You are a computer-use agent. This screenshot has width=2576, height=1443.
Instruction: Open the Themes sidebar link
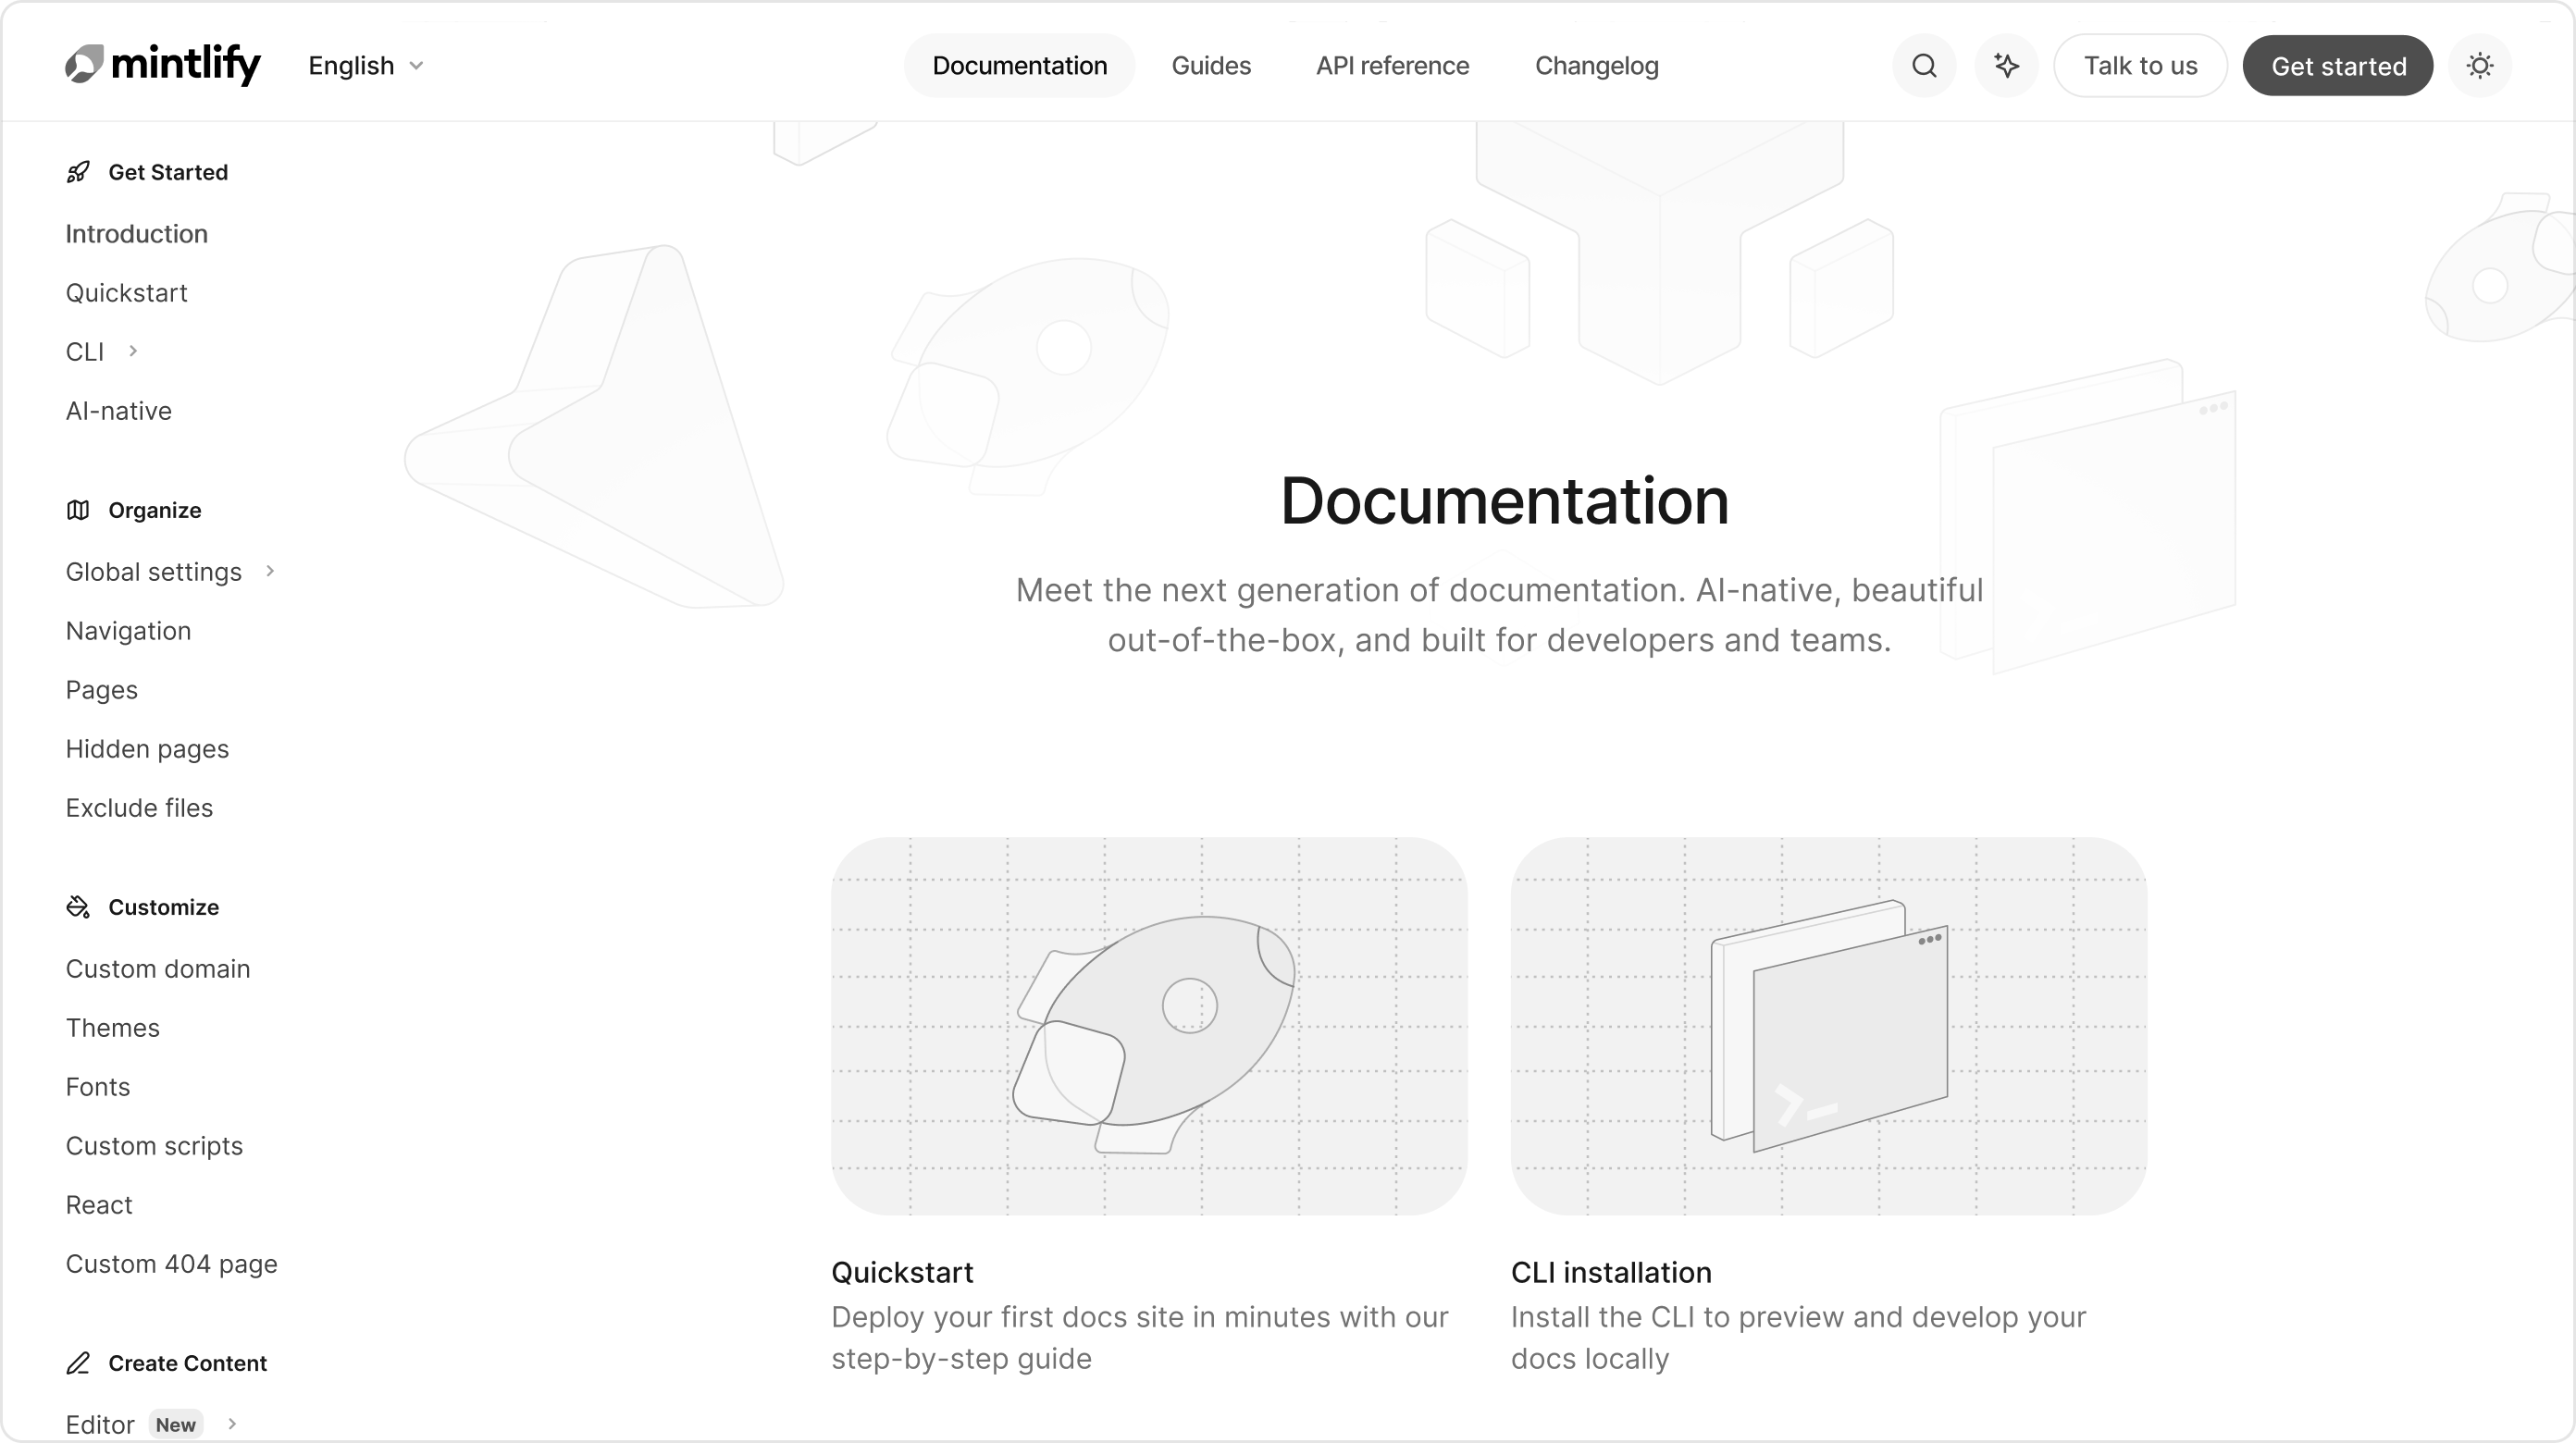click(x=113, y=1028)
